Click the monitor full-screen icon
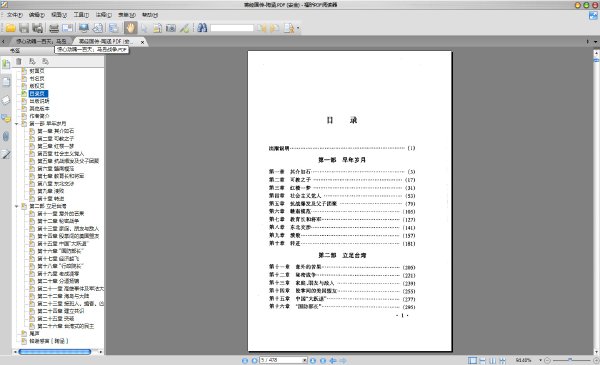Screen dimensions: 600x365 [84, 28]
